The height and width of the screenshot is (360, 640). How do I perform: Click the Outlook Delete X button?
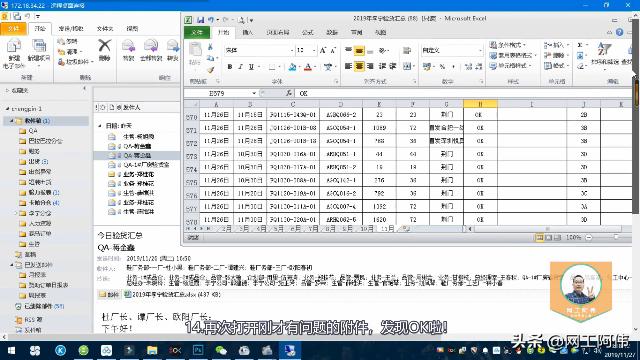coord(104,50)
